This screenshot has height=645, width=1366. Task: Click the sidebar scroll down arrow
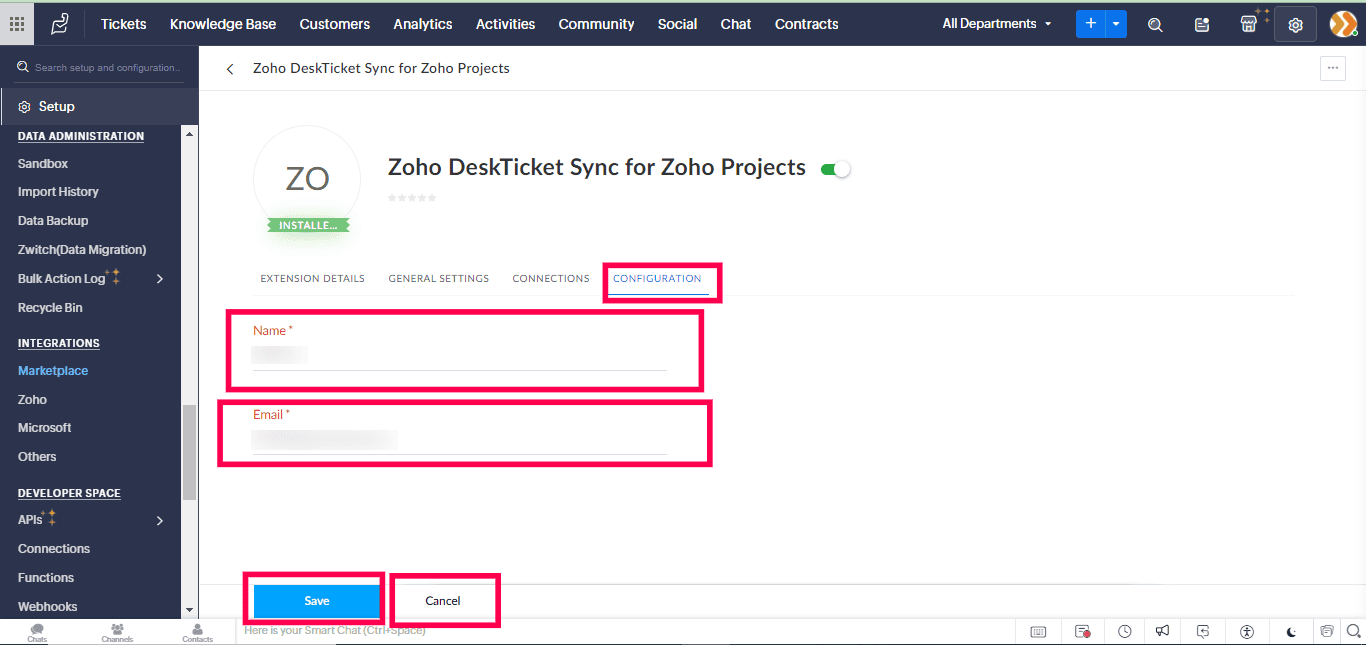pos(189,609)
